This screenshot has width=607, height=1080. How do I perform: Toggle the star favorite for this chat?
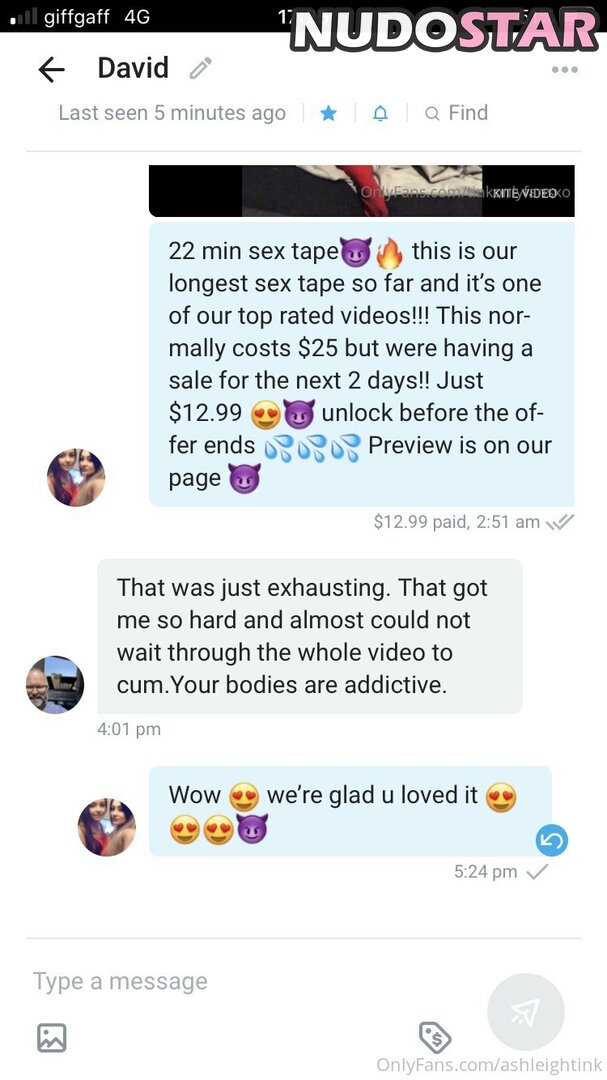point(329,114)
